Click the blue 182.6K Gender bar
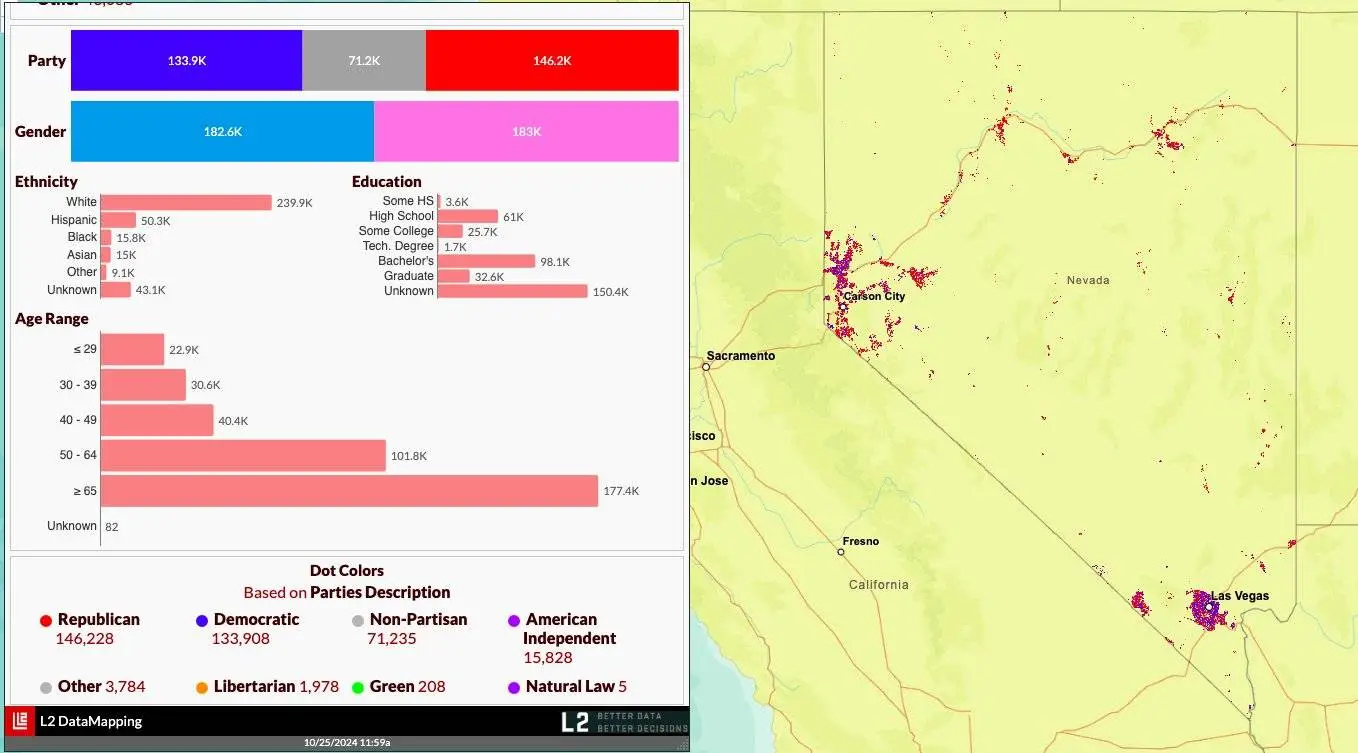 tap(222, 131)
